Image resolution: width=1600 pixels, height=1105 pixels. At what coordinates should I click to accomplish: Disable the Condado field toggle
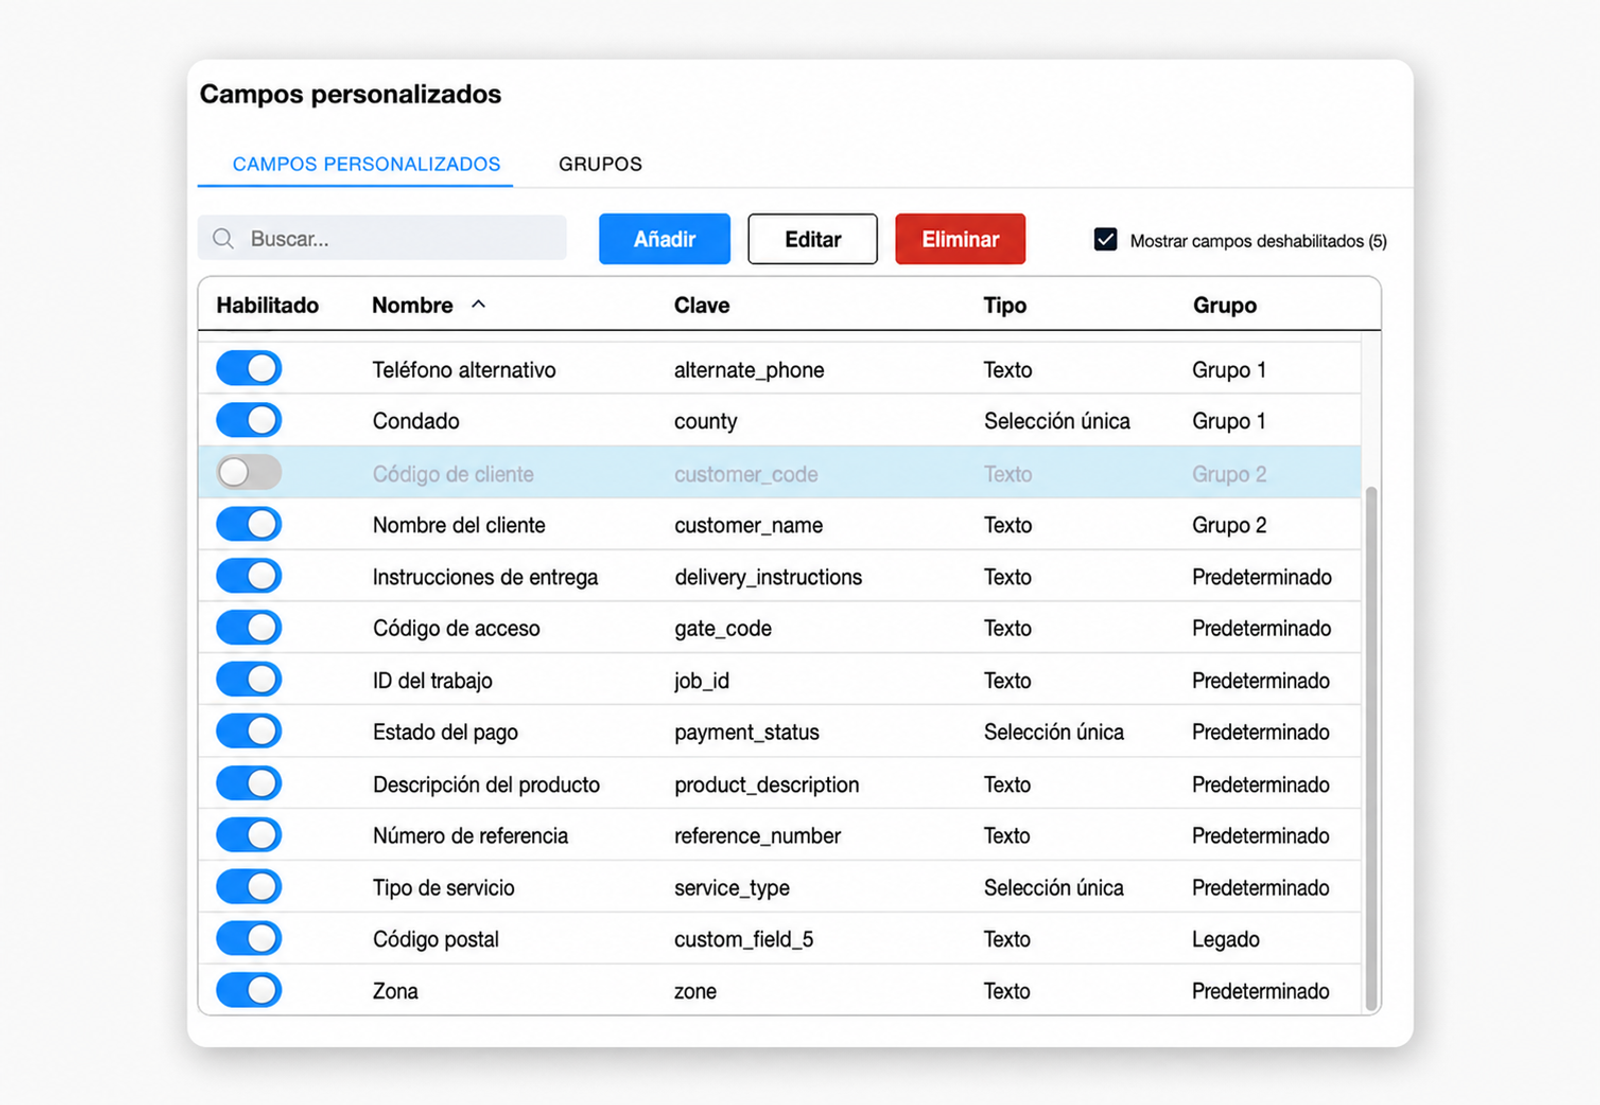click(x=249, y=420)
